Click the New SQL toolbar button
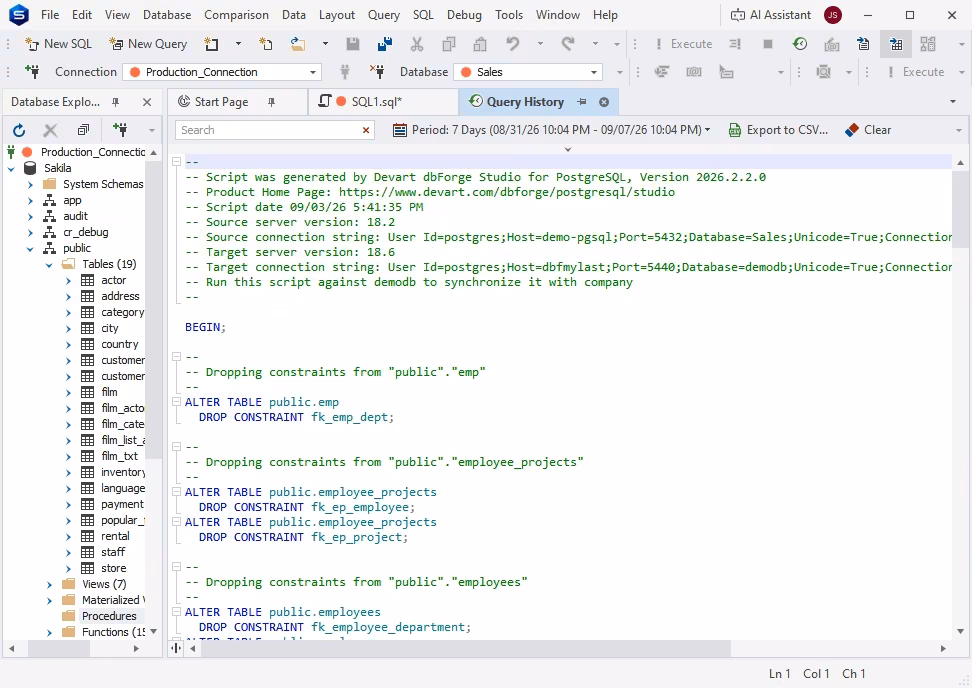 pos(58,44)
